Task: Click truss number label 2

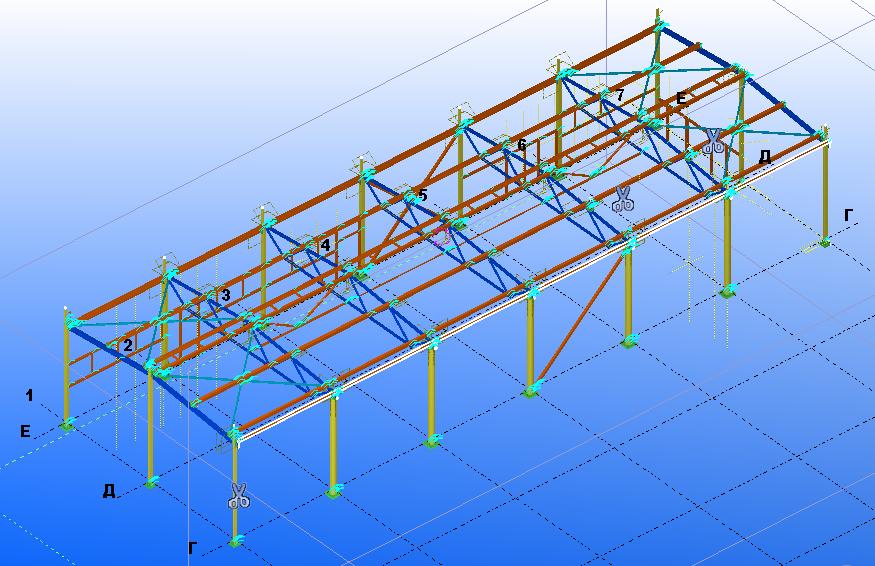Action: pyautogui.click(x=128, y=345)
